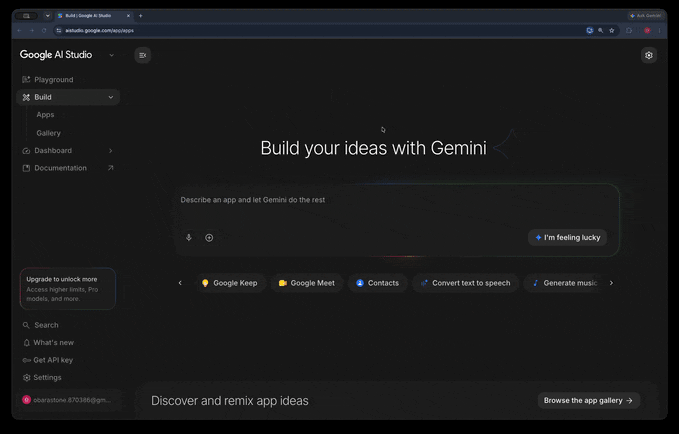
Task: Open the browser extensions puzzle icon
Action: [629, 30]
